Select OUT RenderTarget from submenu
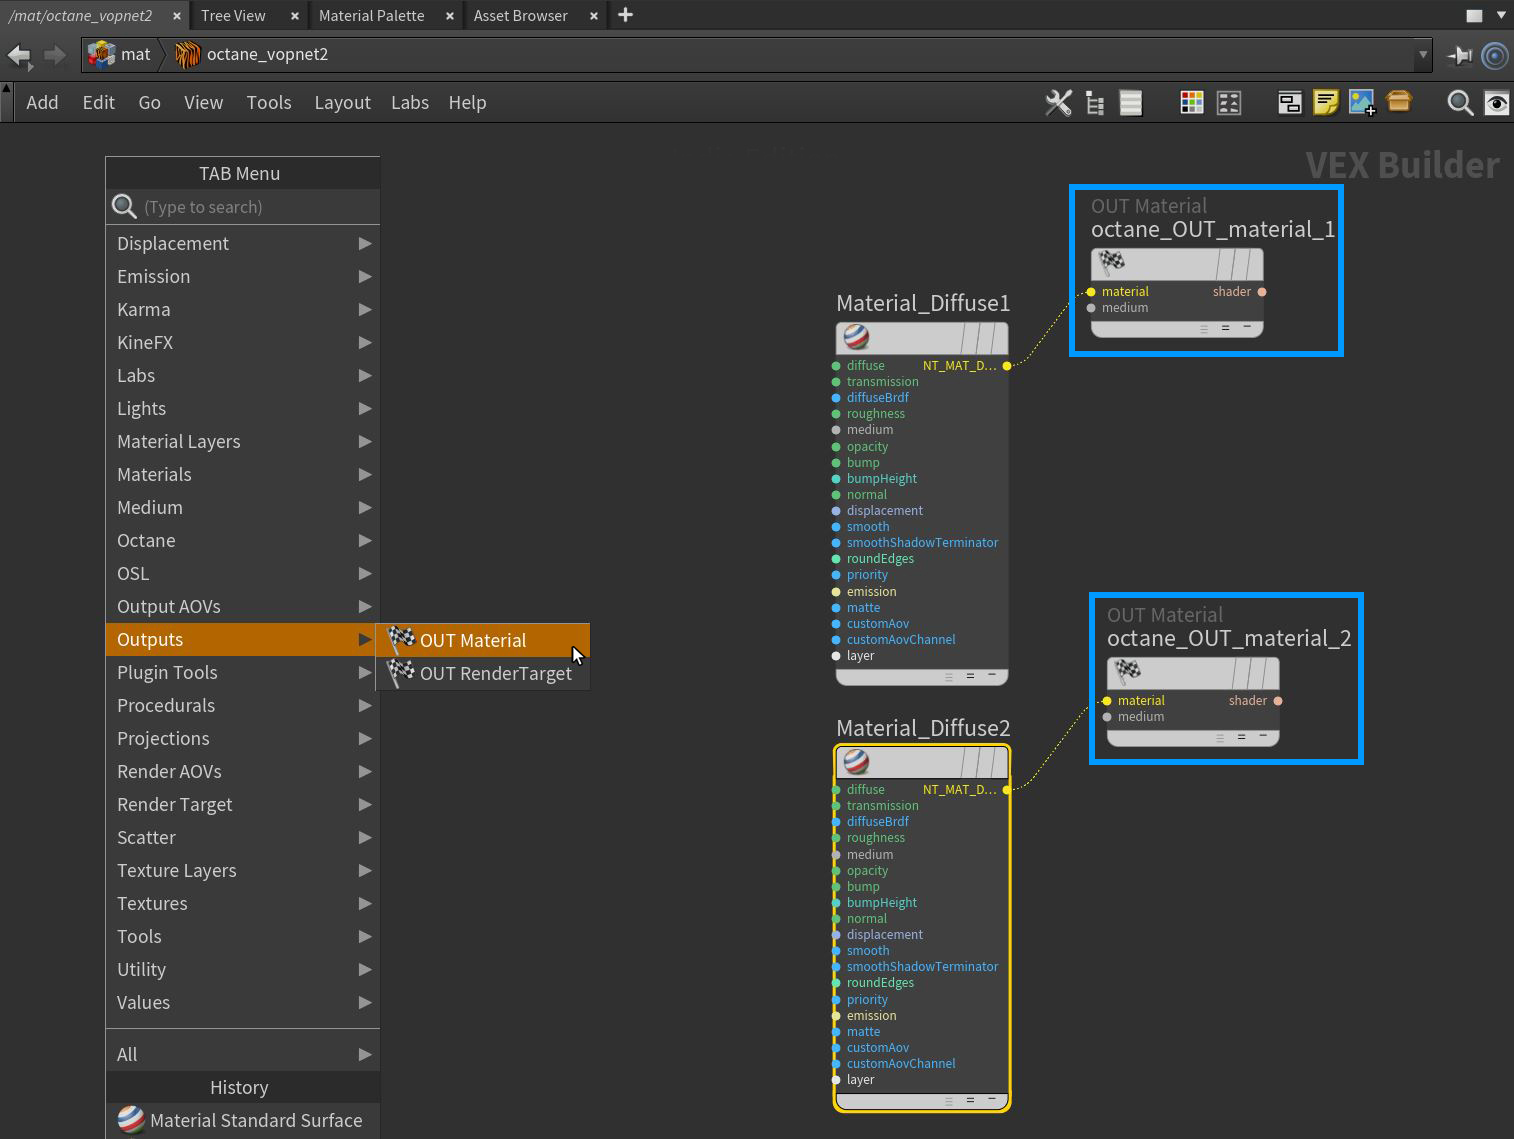The width and height of the screenshot is (1514, 1139). point(495,673)
